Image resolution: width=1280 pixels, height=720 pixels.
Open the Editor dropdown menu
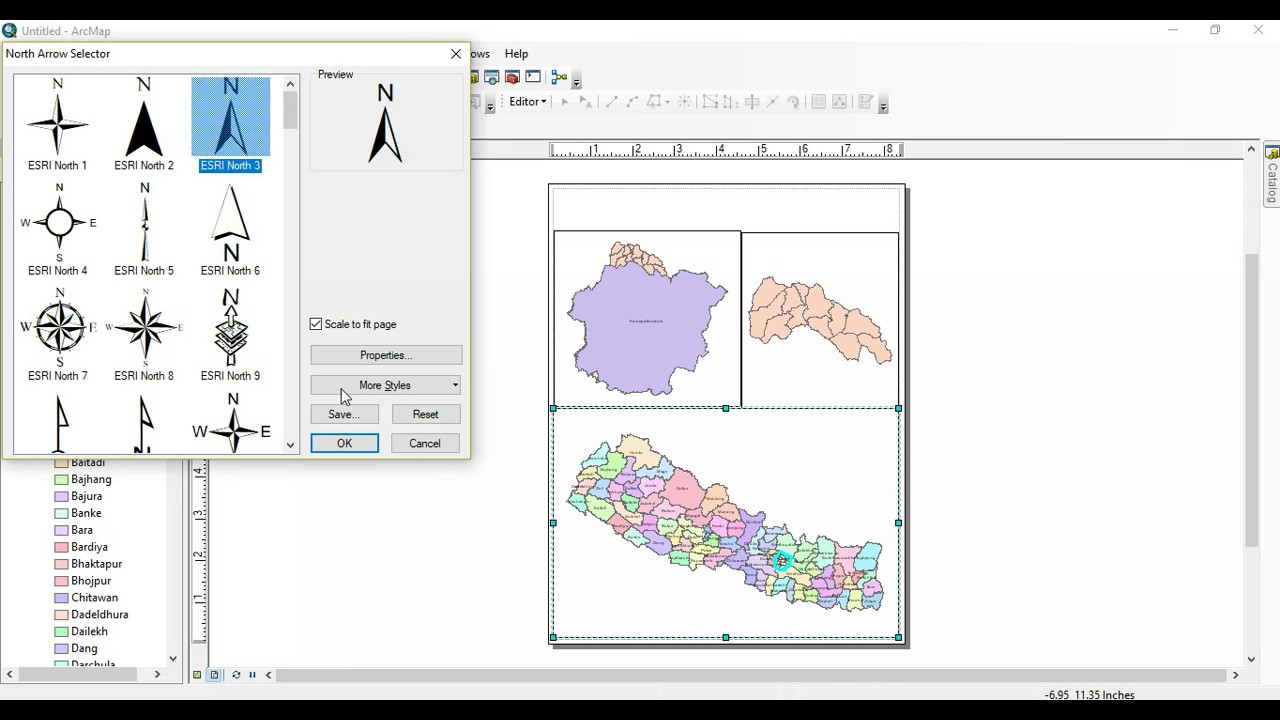click(x=527, y=102)
